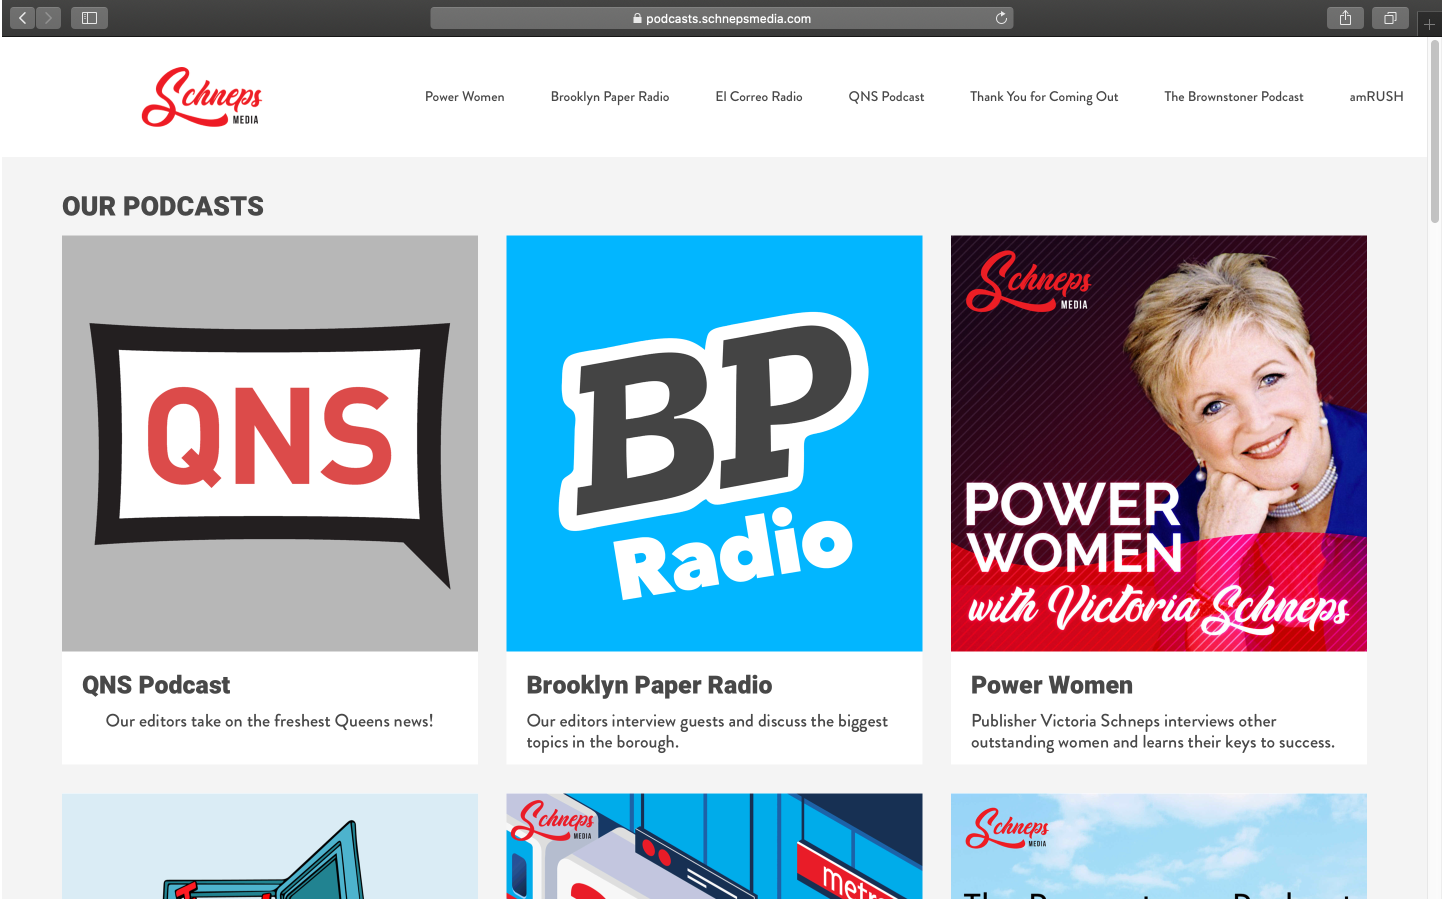
Task: Open the amRUSH nav item
Action: 1376,97
